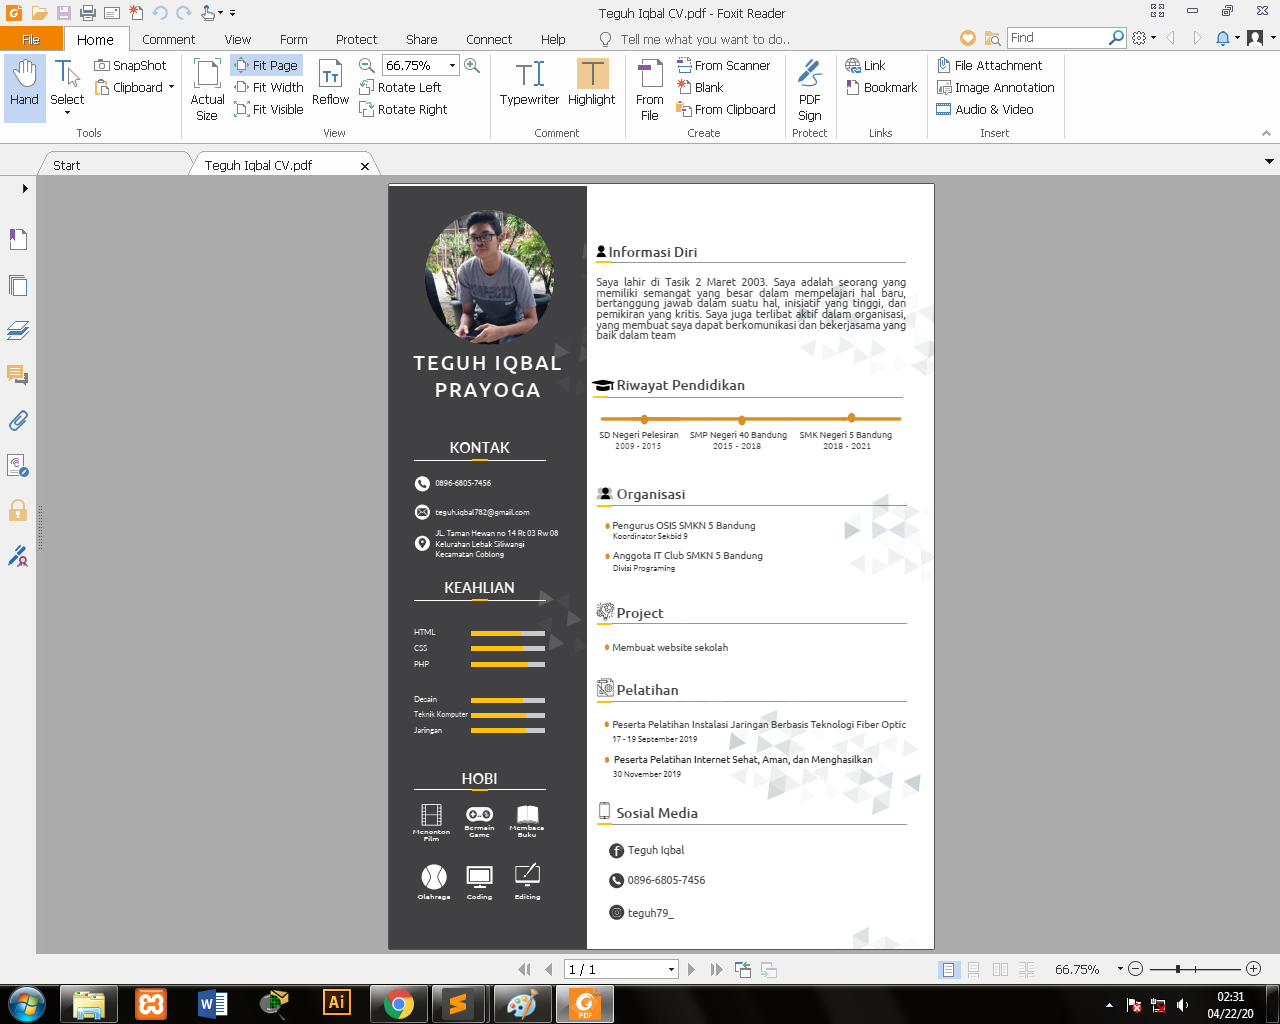Rotate the page right
Image resolution: width=1280 pixels, height=1024 pixels.
[403, 109]
